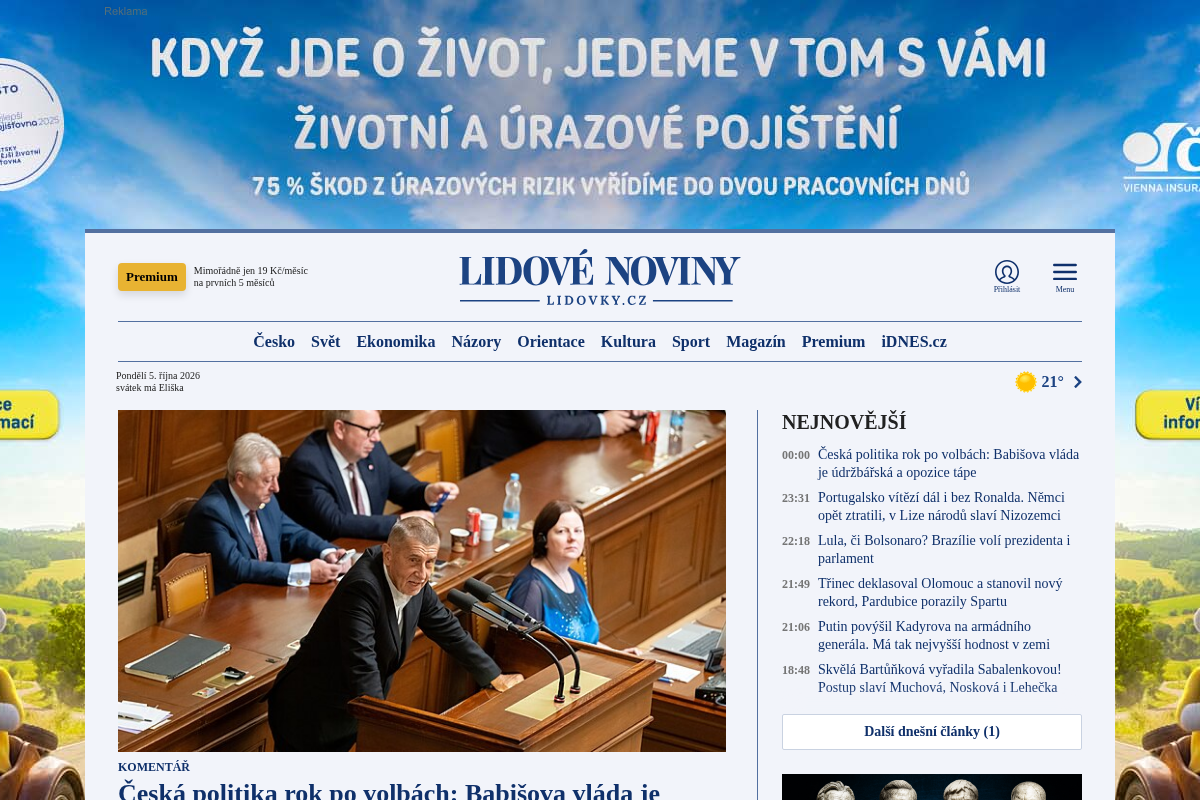The width and height of the screenshot is (1200, 800).
Task: Open the Sport section
Action: click(x=691, y=342)
